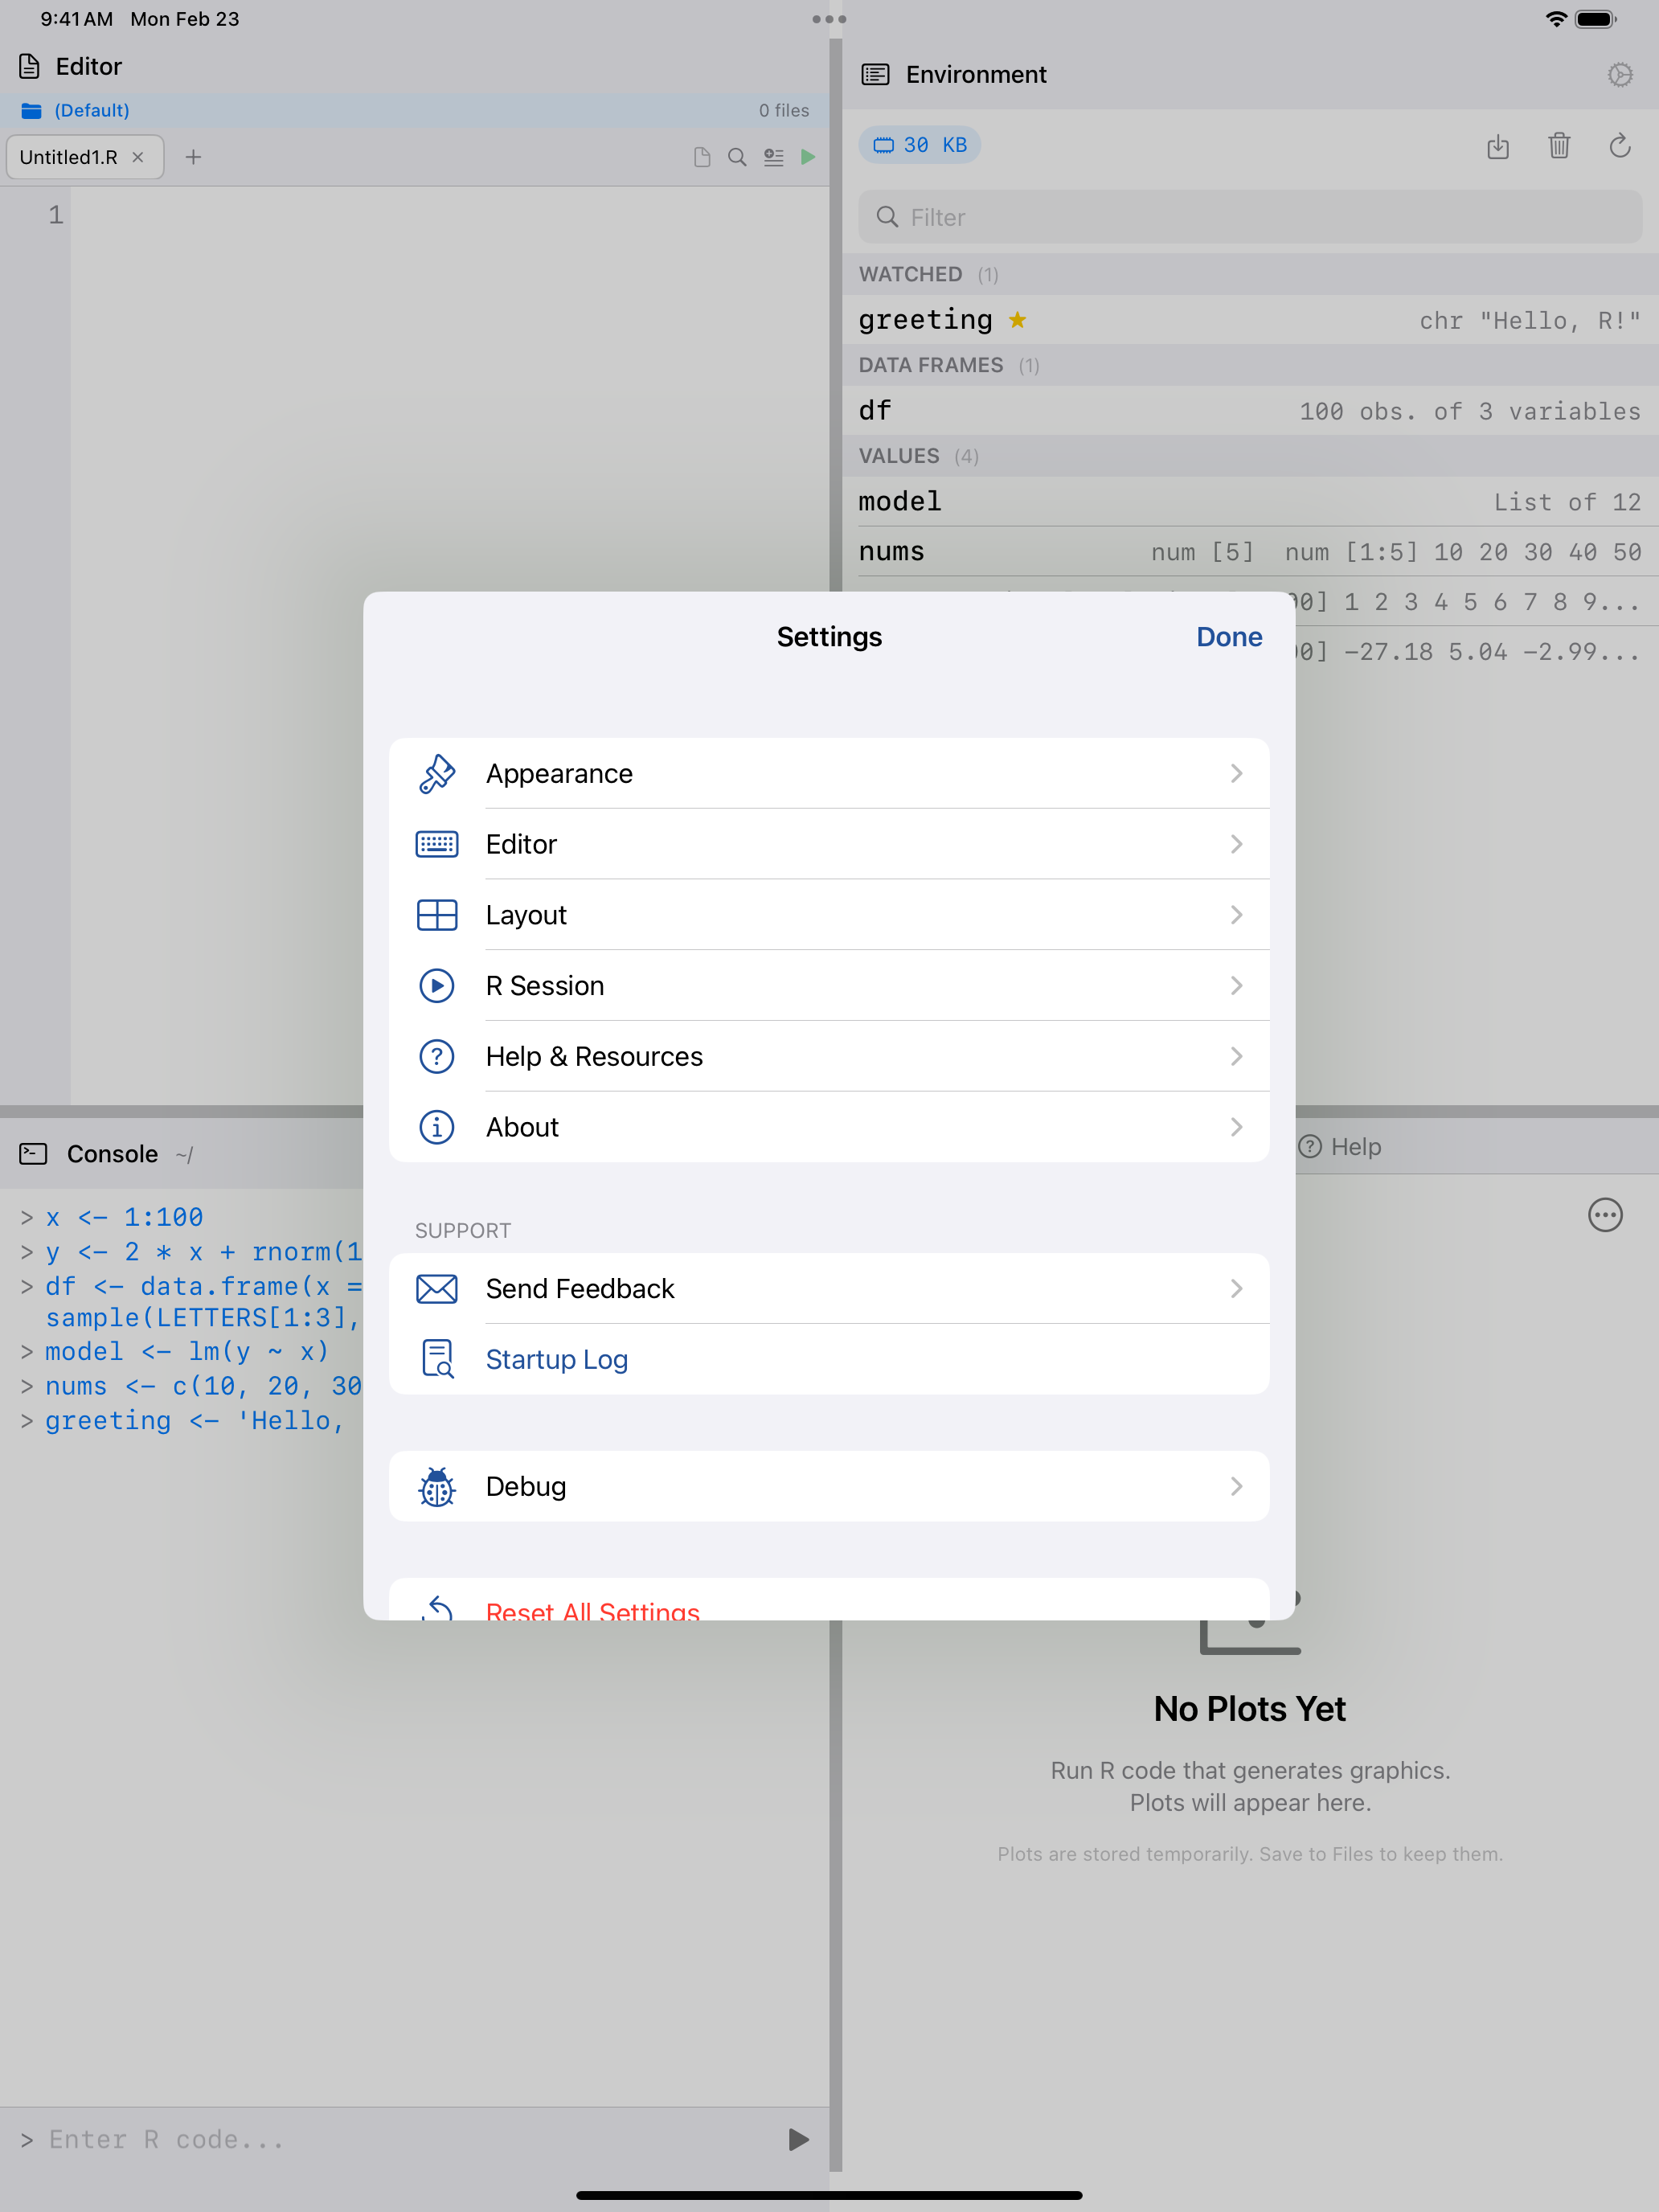1659x2212 pixels.
Task: Open the Environment settings gear
Action: tap(1620, 74)
